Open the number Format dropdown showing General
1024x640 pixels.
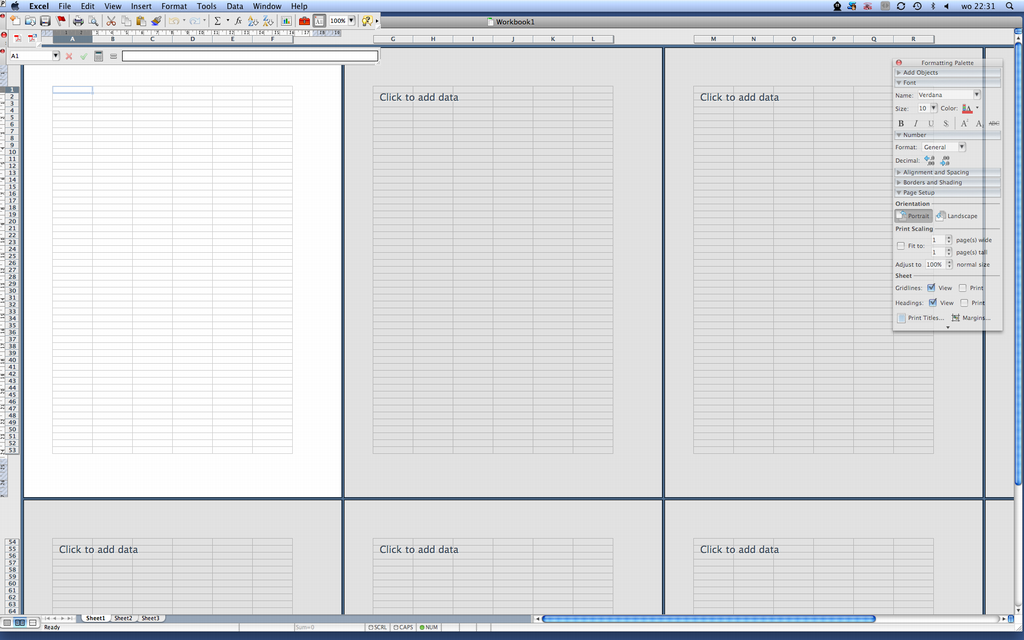943,147
